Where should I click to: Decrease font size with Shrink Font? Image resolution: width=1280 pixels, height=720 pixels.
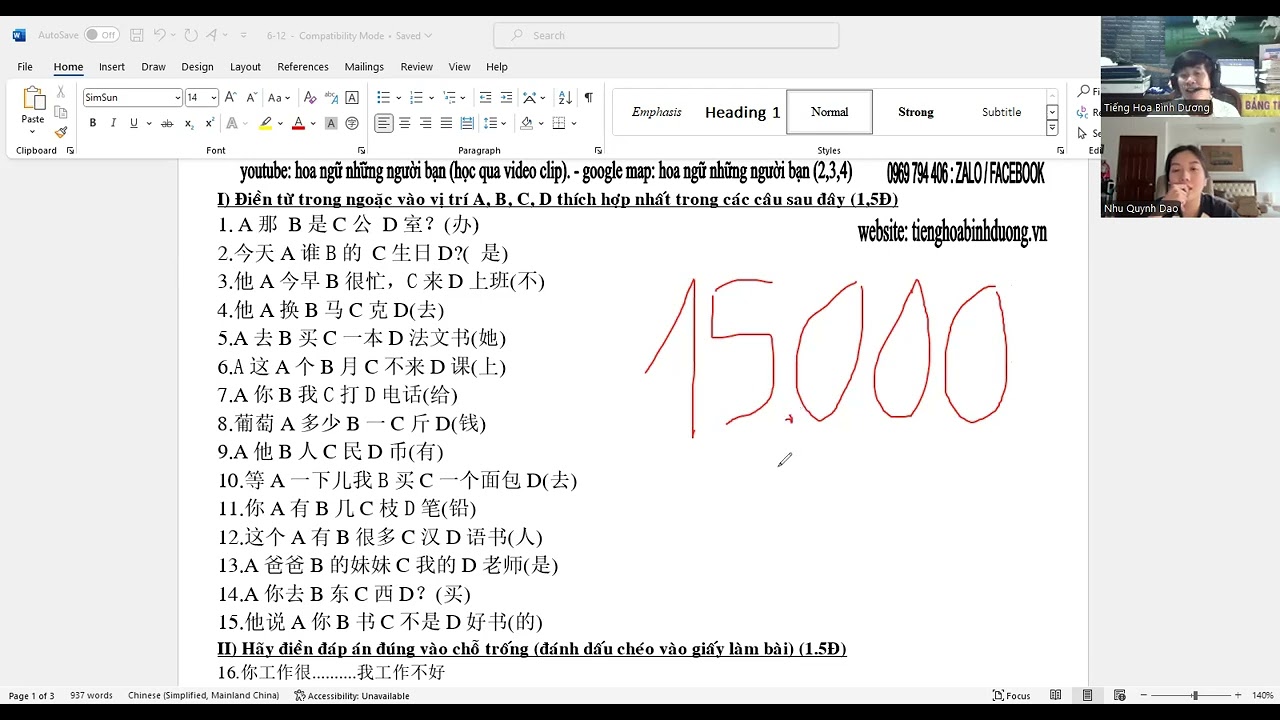click(x=250, y=97)
